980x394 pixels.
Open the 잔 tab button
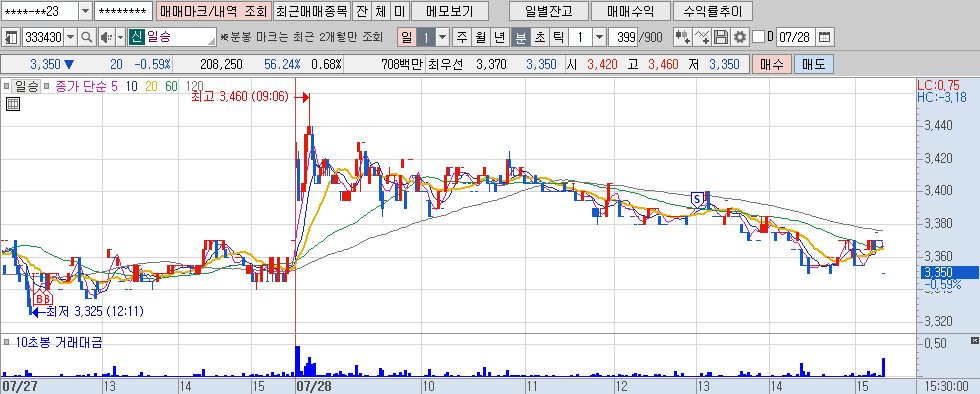coord(362,11)
